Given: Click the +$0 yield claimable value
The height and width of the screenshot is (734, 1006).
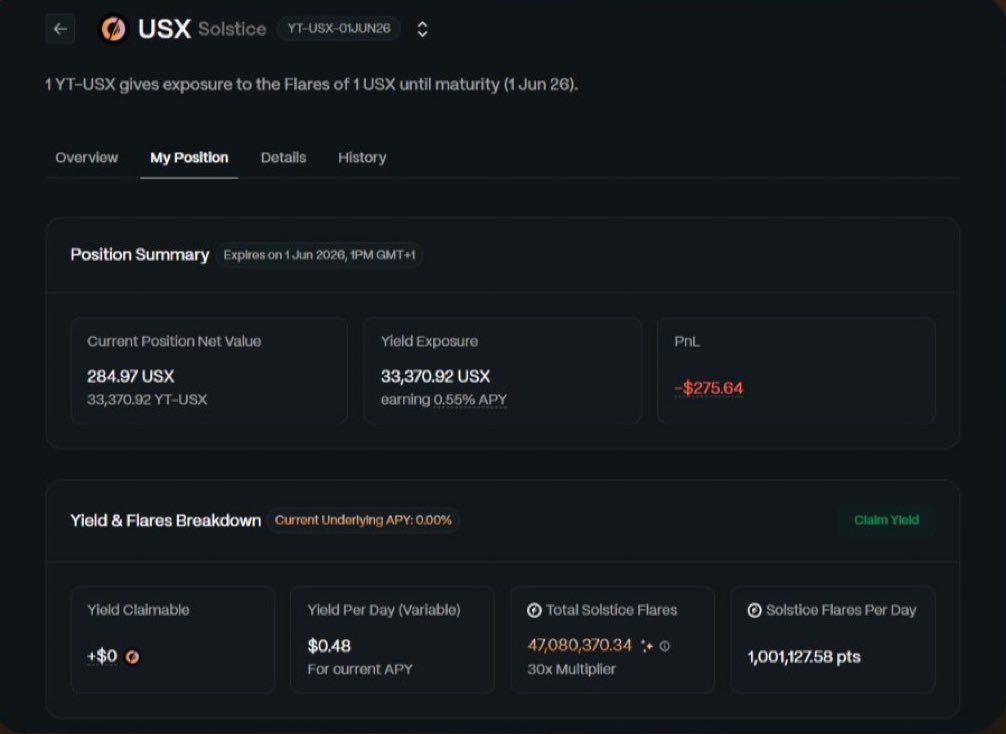Looking at the screenshot, I should [102, 656].
